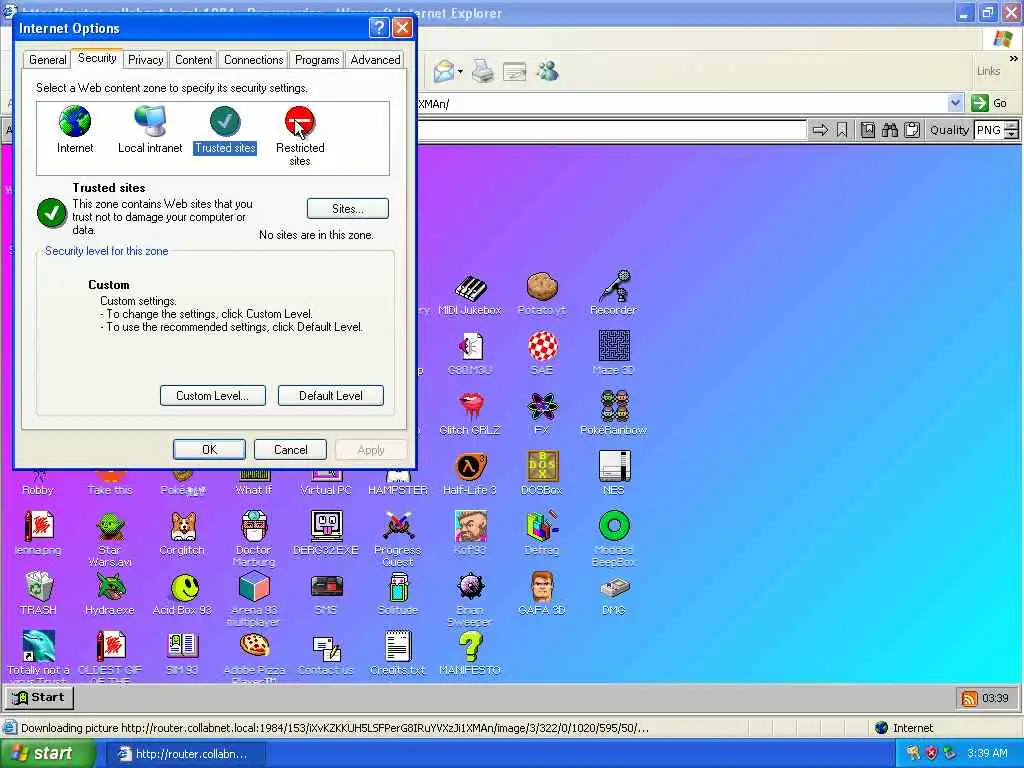1024x768 pixels.
Task: Open the SAE checkered ball icon
Action: coord(542,346)
